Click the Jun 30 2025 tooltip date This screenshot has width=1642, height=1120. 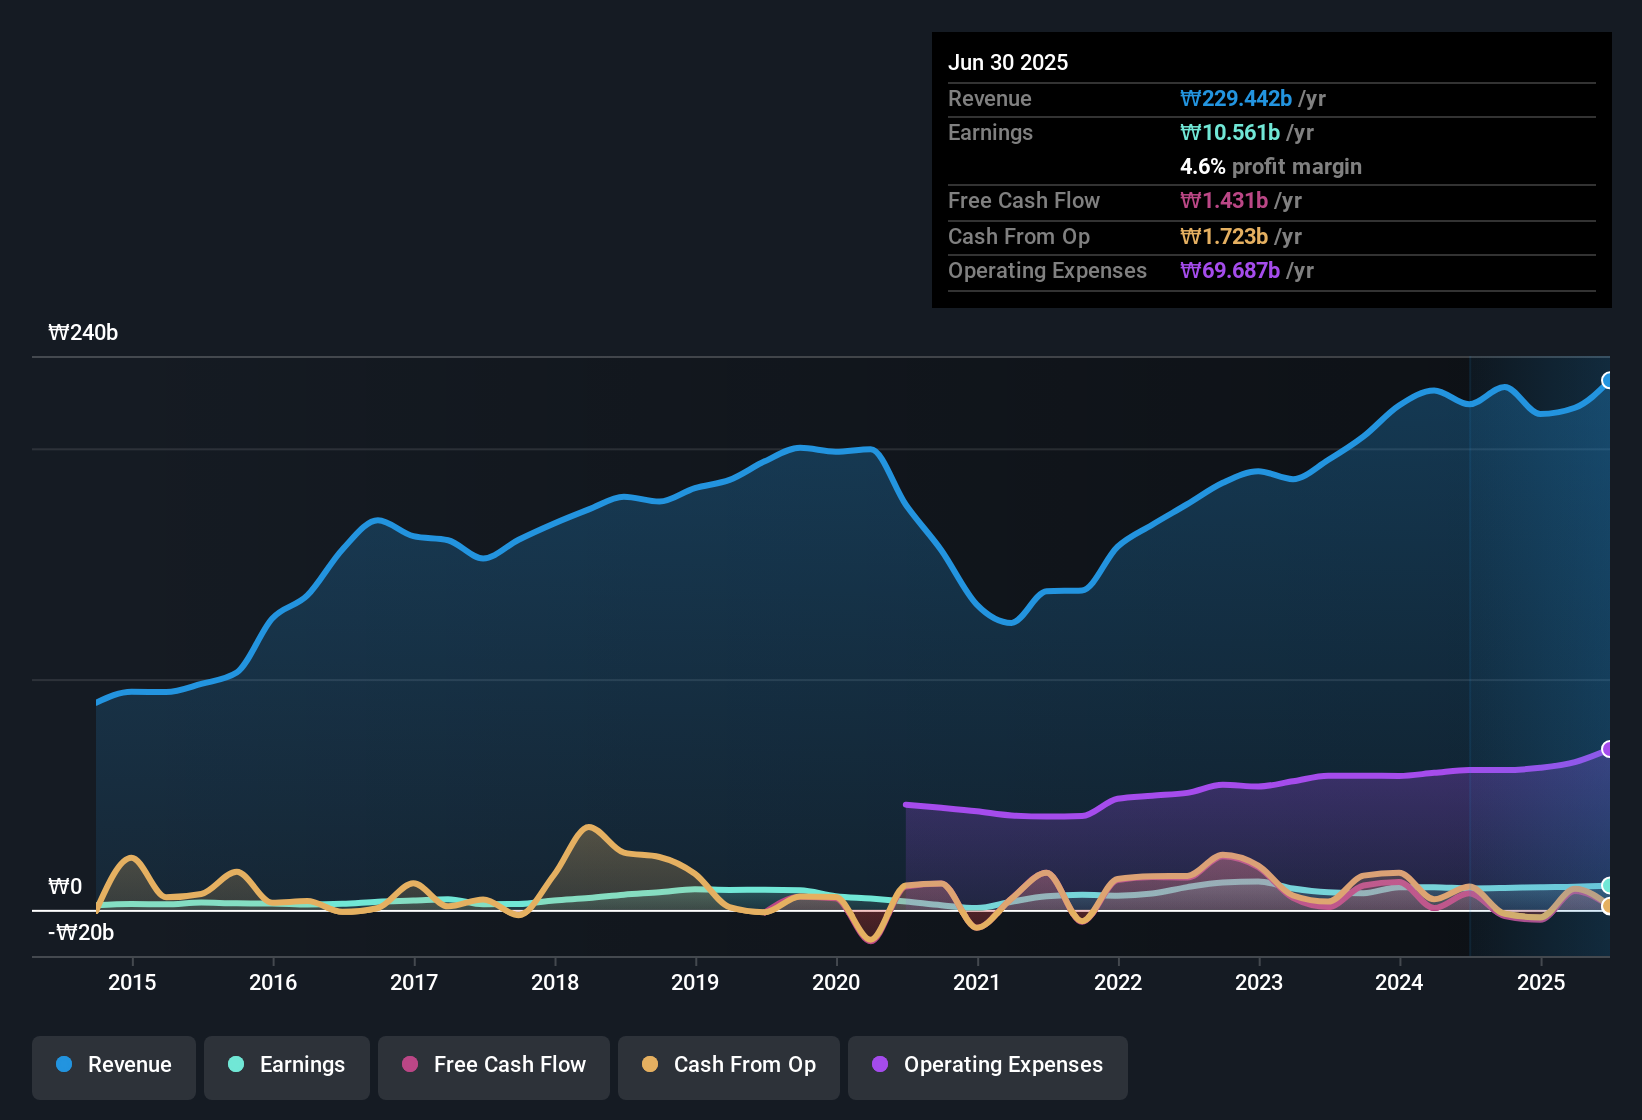click(x=1008, y=62)
